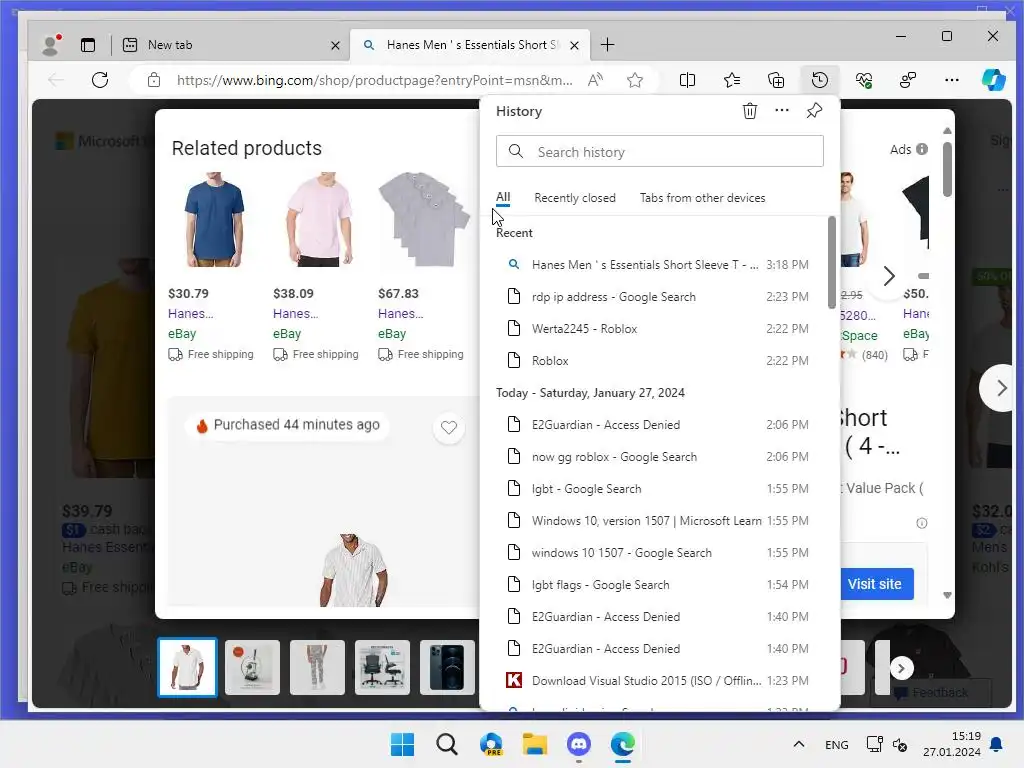Viewport: 1024px width, 768px height.
Task: Click the product popup scrollbar thumb
Action: (947, 168)
